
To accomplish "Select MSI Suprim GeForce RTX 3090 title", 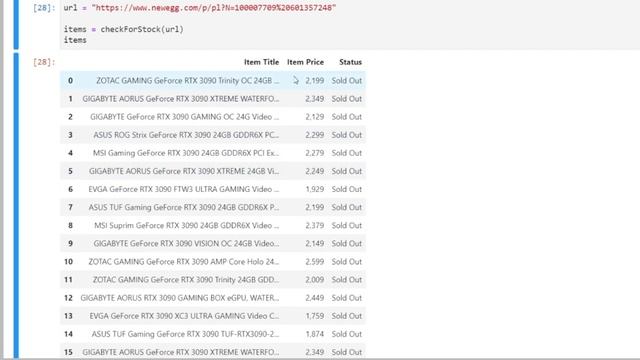I will pyautogui.click(x=187, y=225).
